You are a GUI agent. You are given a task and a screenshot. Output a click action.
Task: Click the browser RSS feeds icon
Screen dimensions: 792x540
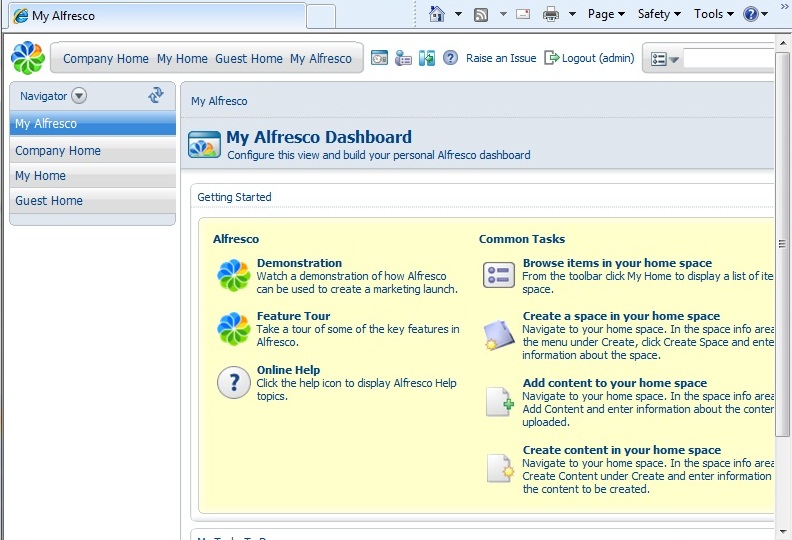(481, 15)
